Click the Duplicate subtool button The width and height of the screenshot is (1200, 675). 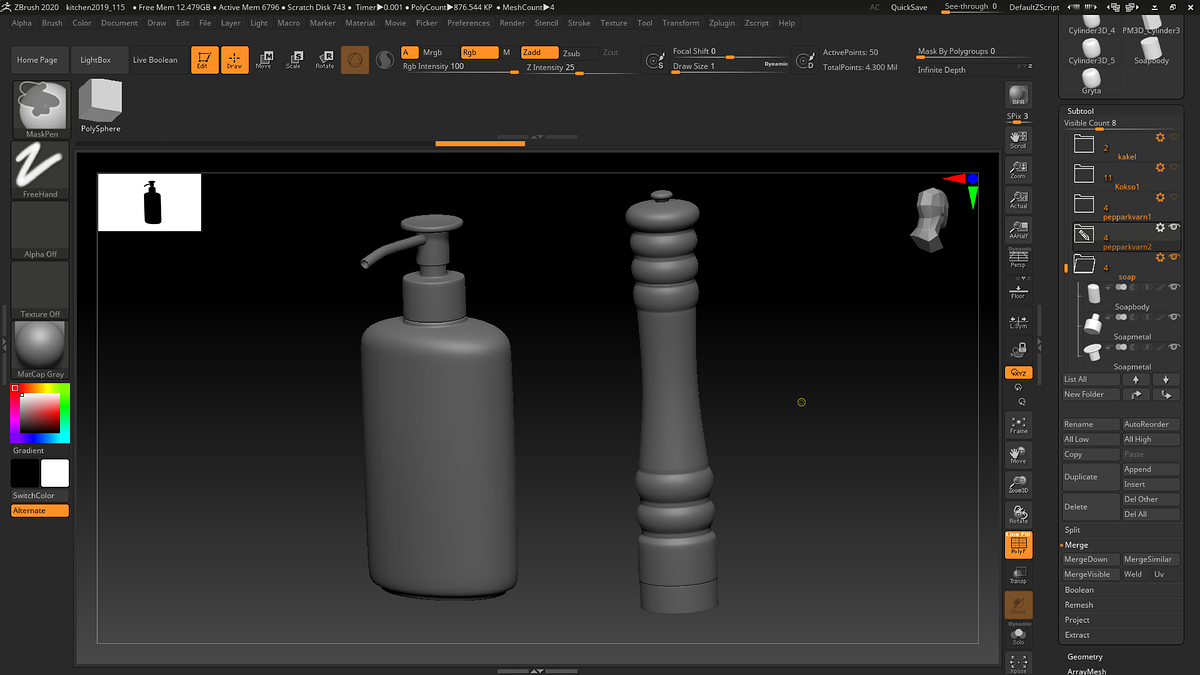tap(1091, 477)
